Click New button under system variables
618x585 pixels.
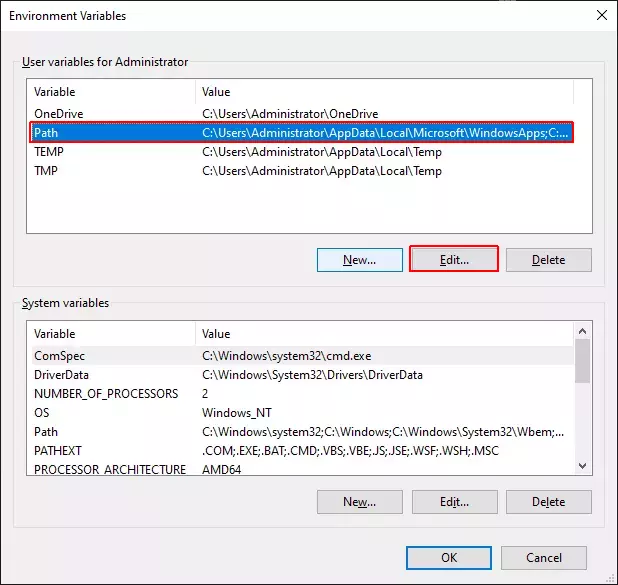pyautogui.click(x=359, y=502)
